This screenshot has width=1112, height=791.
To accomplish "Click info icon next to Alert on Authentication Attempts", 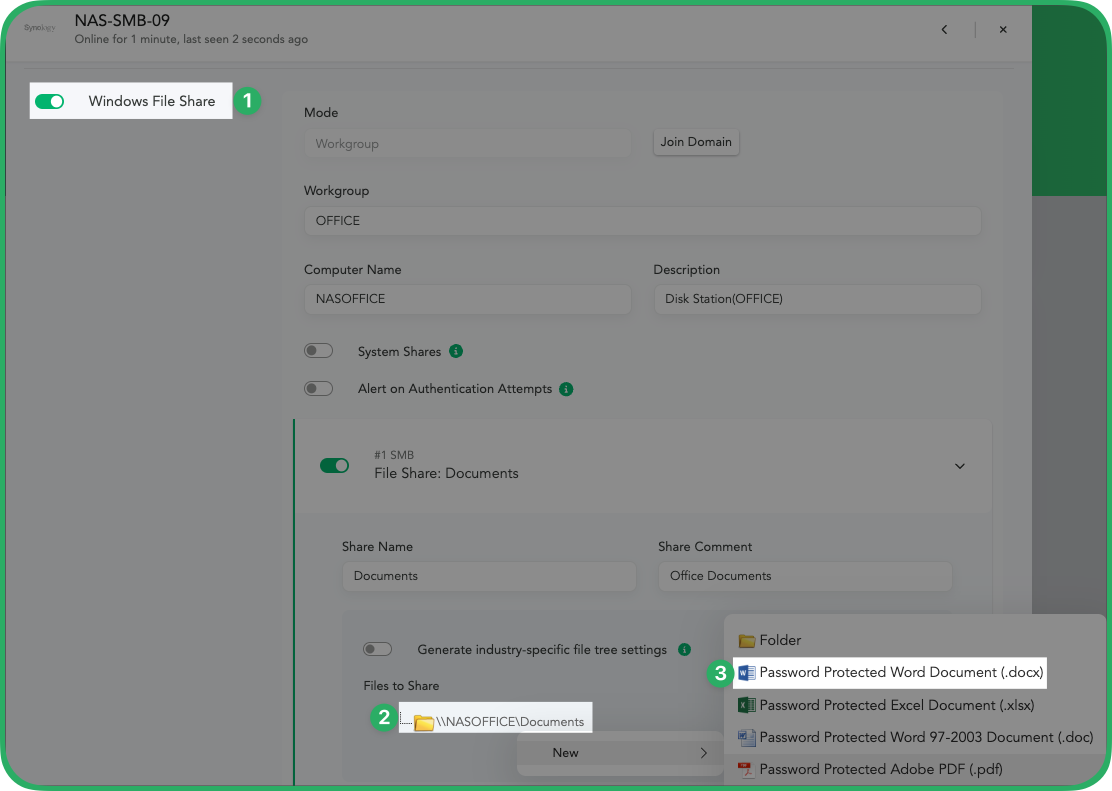I will [x=566, y=389].
